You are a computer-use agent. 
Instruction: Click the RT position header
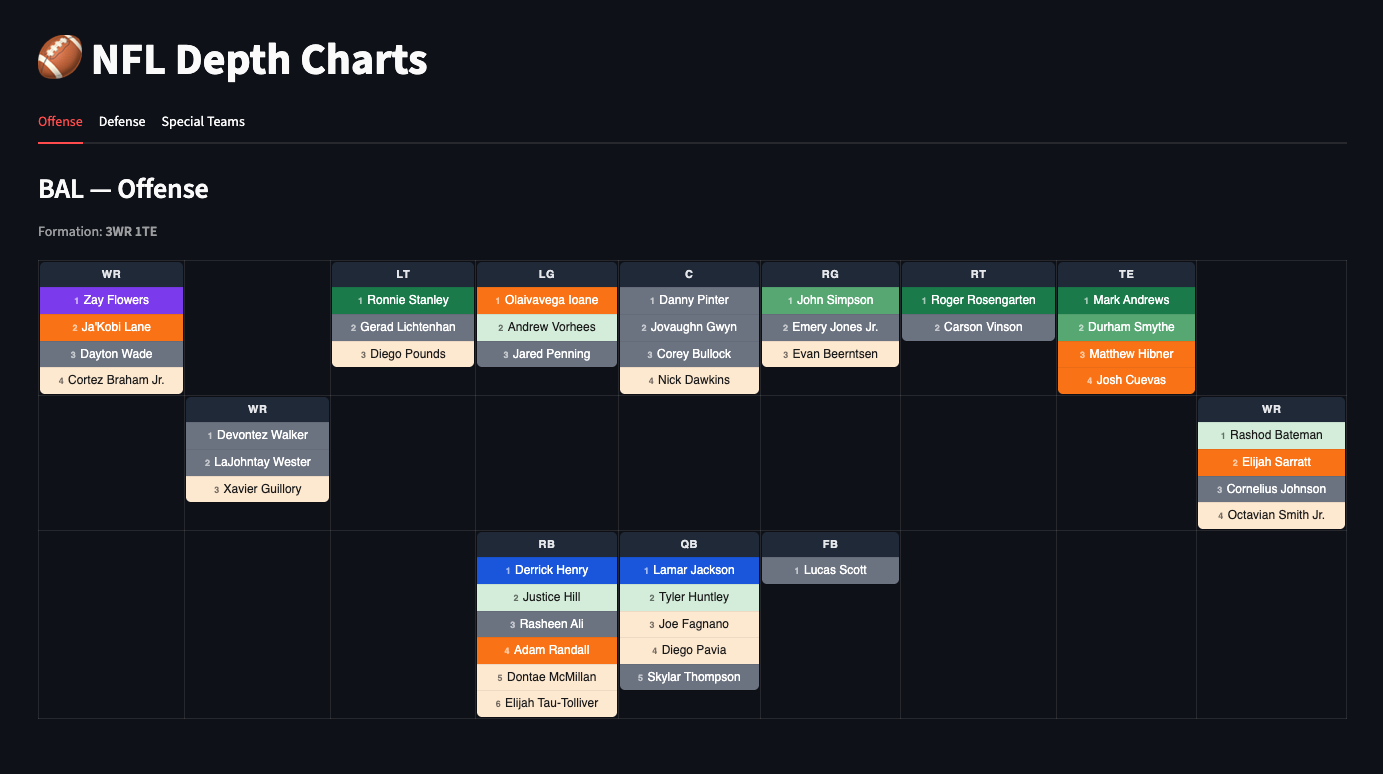pyautogui.click(x=978, y=274)
